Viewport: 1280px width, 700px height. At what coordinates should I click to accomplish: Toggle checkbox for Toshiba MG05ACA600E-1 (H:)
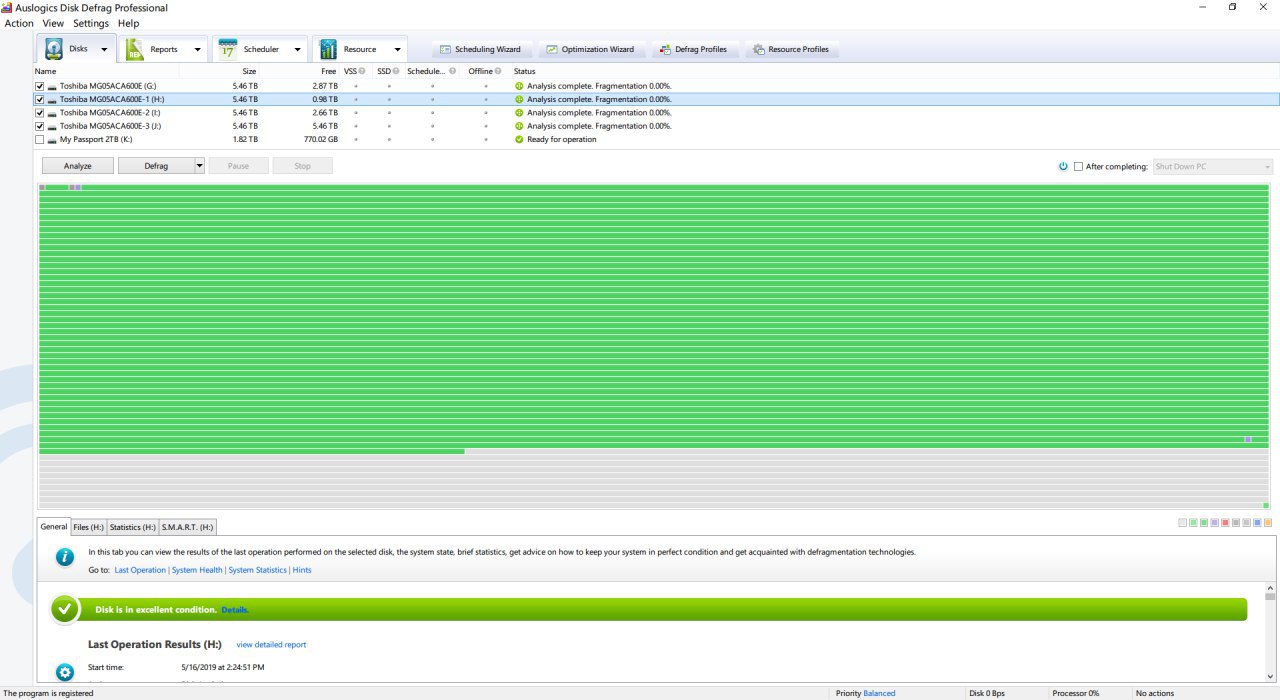pos(40,99)
